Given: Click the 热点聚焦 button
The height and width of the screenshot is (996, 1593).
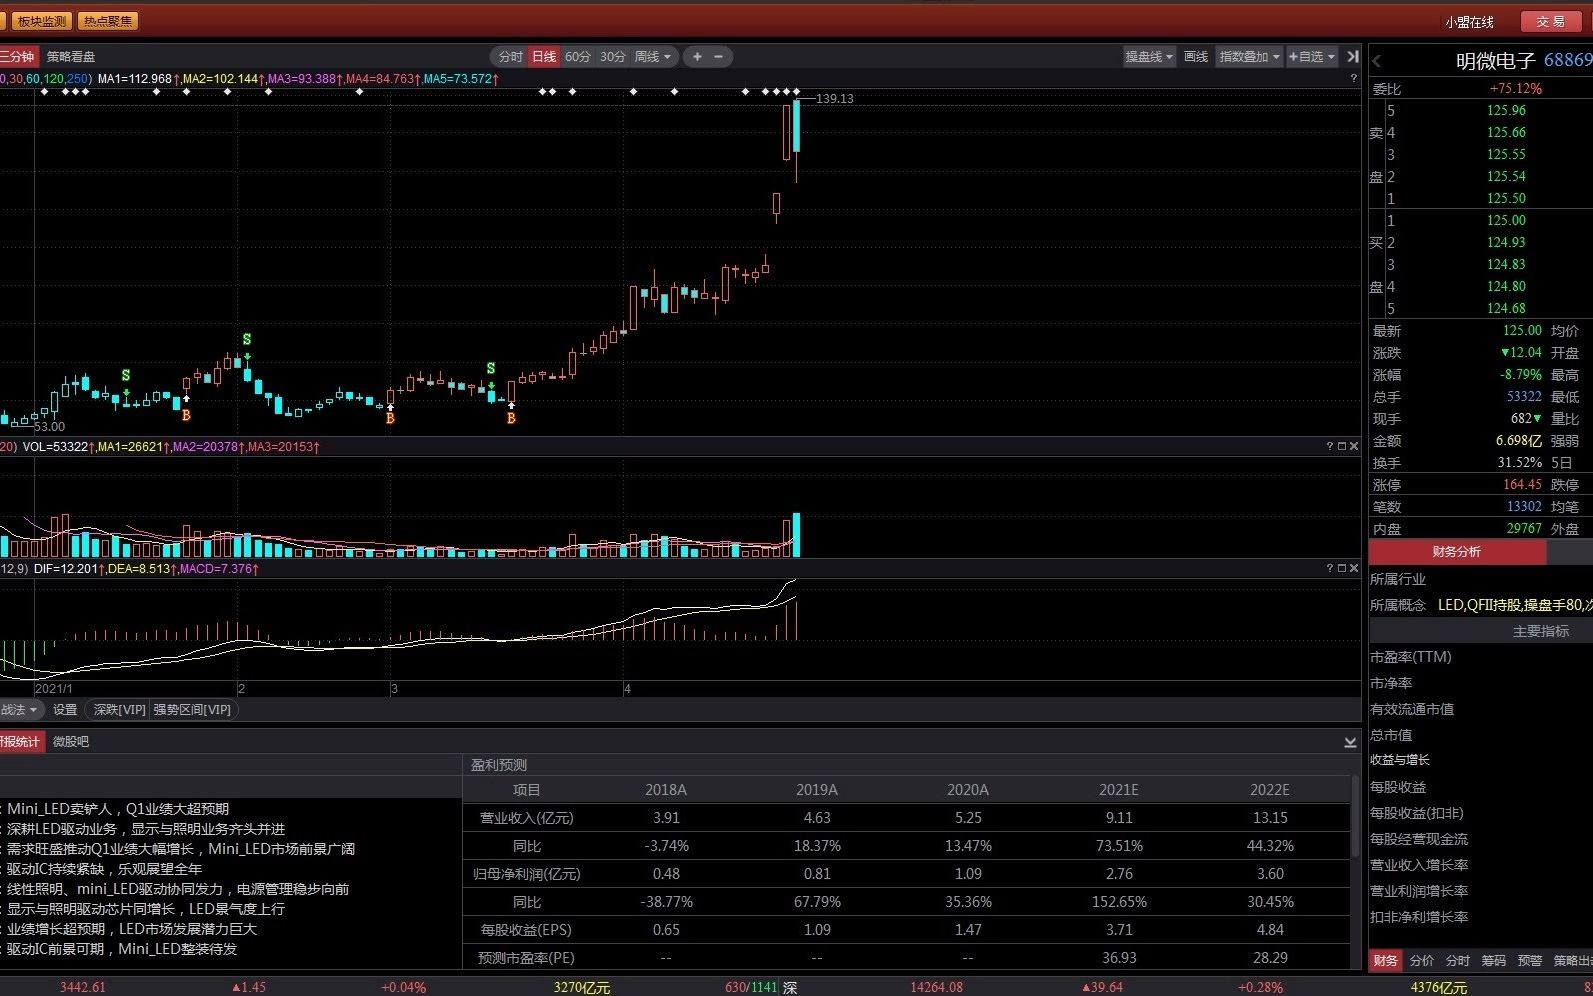Looking at the screenshot, I should [x=108, y=21].
